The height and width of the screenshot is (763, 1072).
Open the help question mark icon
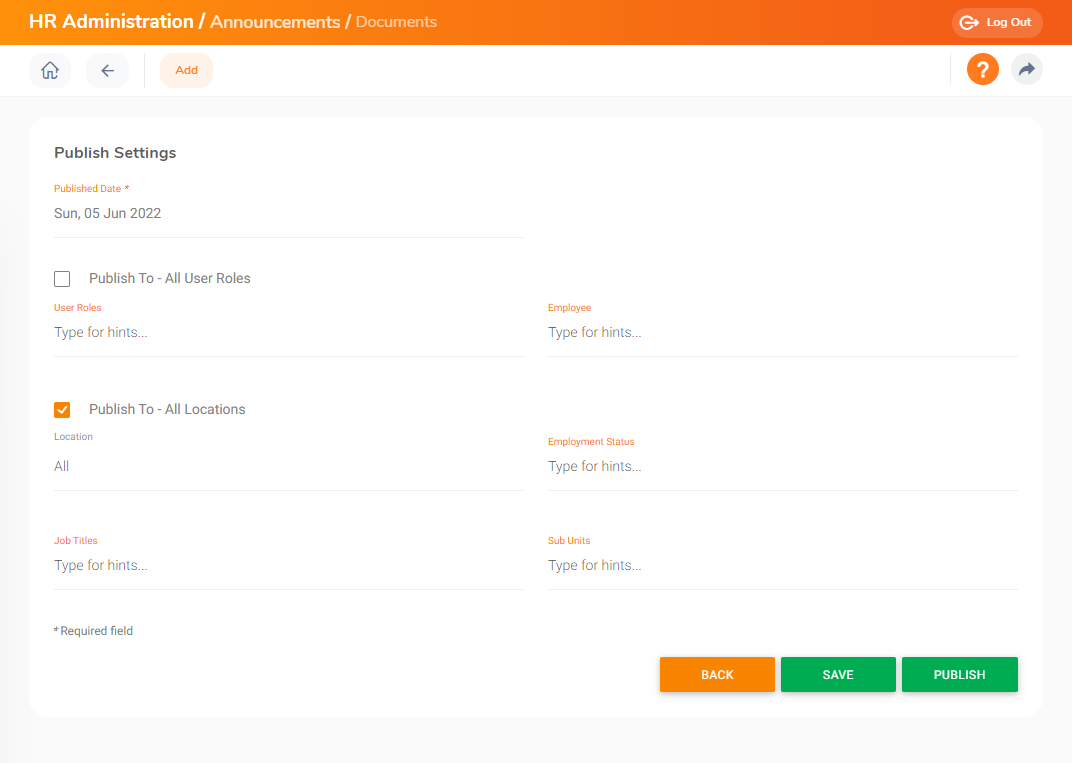[982, 70]
